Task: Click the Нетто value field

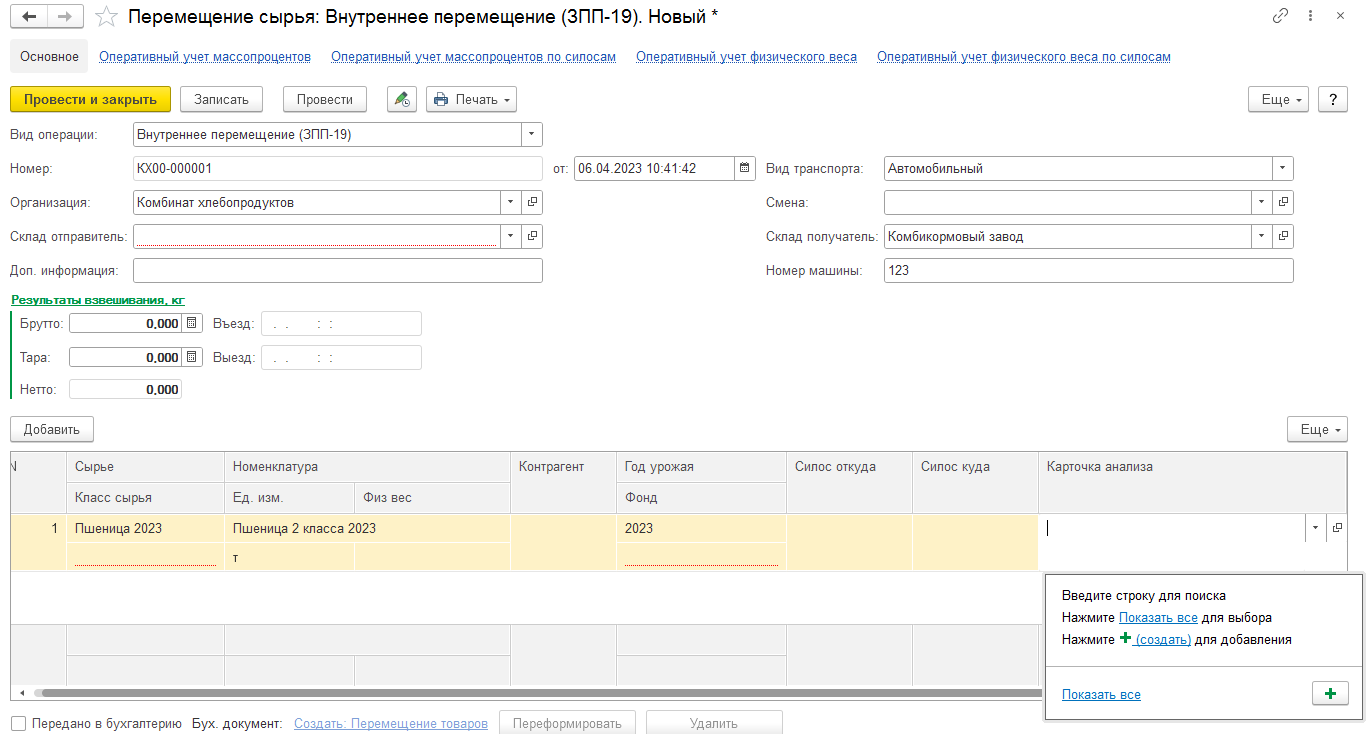Action: pos(125,389)
